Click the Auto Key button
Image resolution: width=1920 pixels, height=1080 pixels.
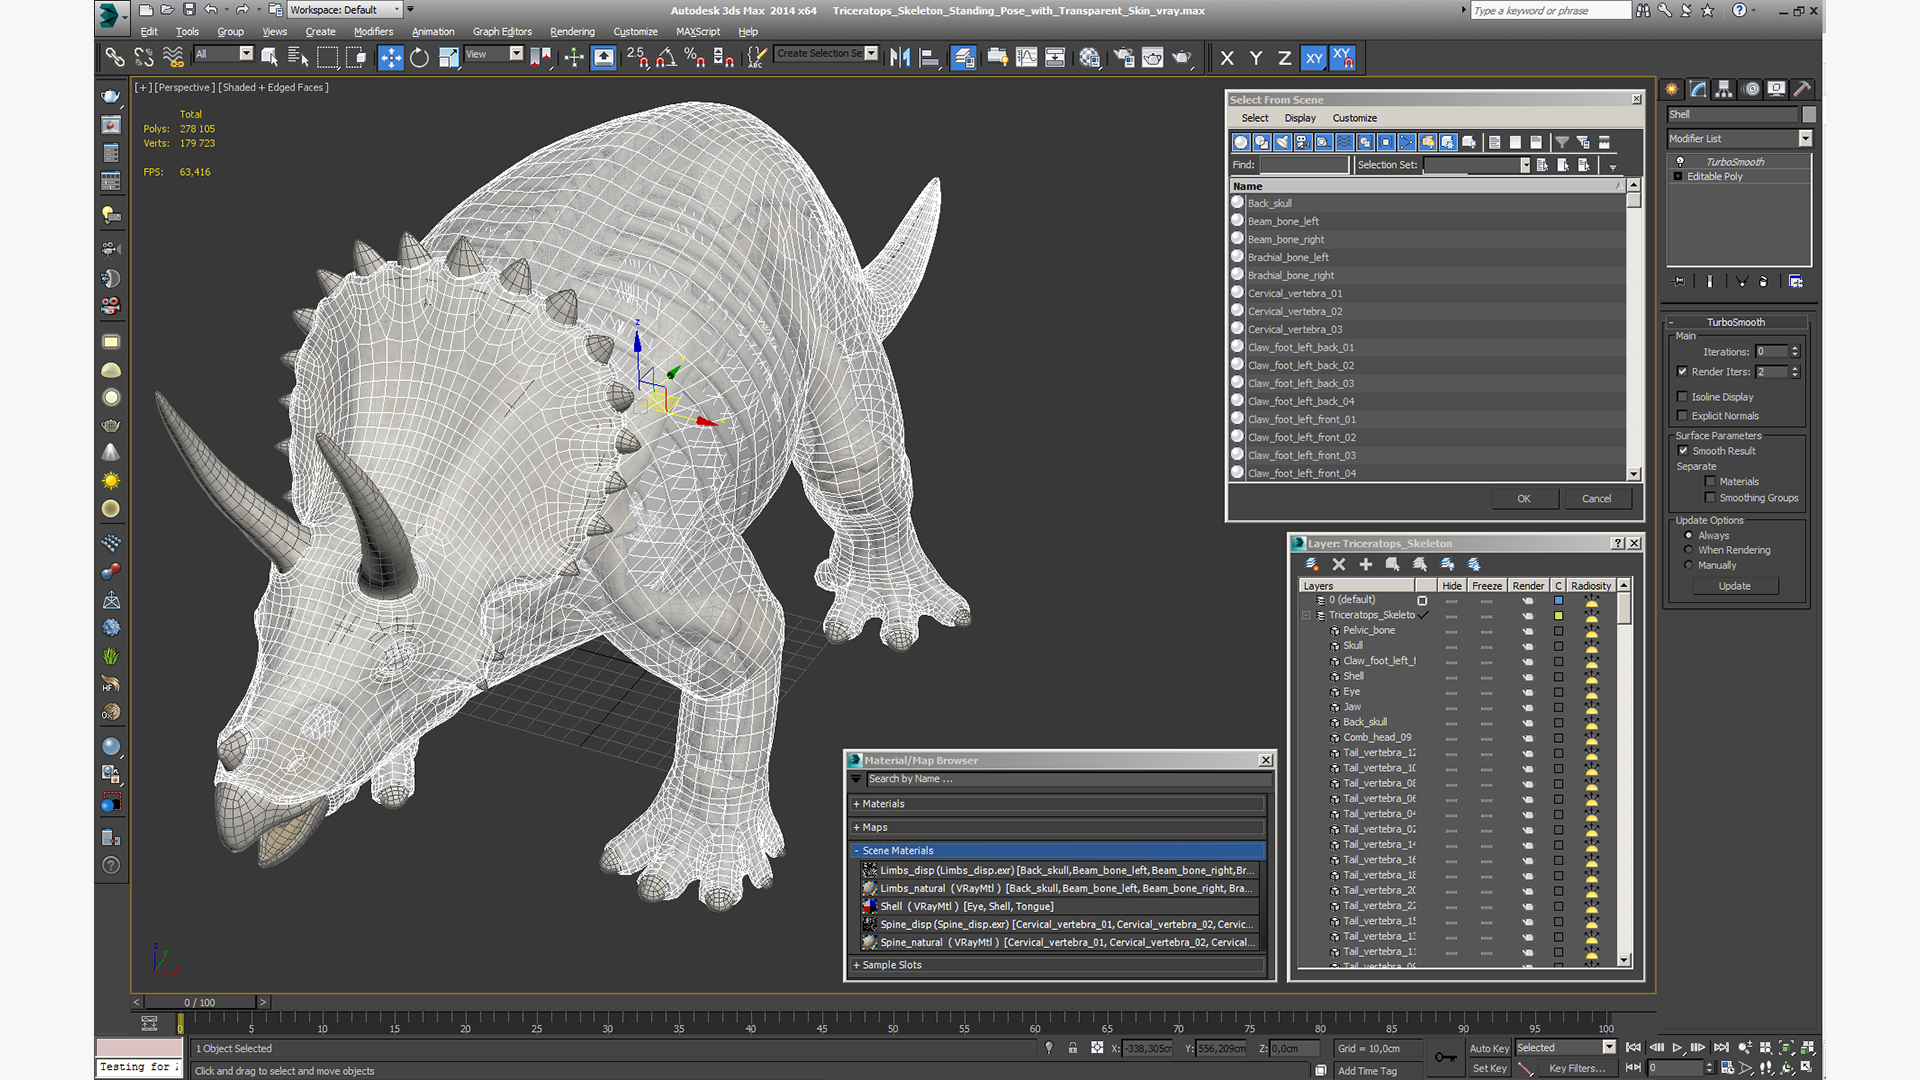tap(1489, 1049)
